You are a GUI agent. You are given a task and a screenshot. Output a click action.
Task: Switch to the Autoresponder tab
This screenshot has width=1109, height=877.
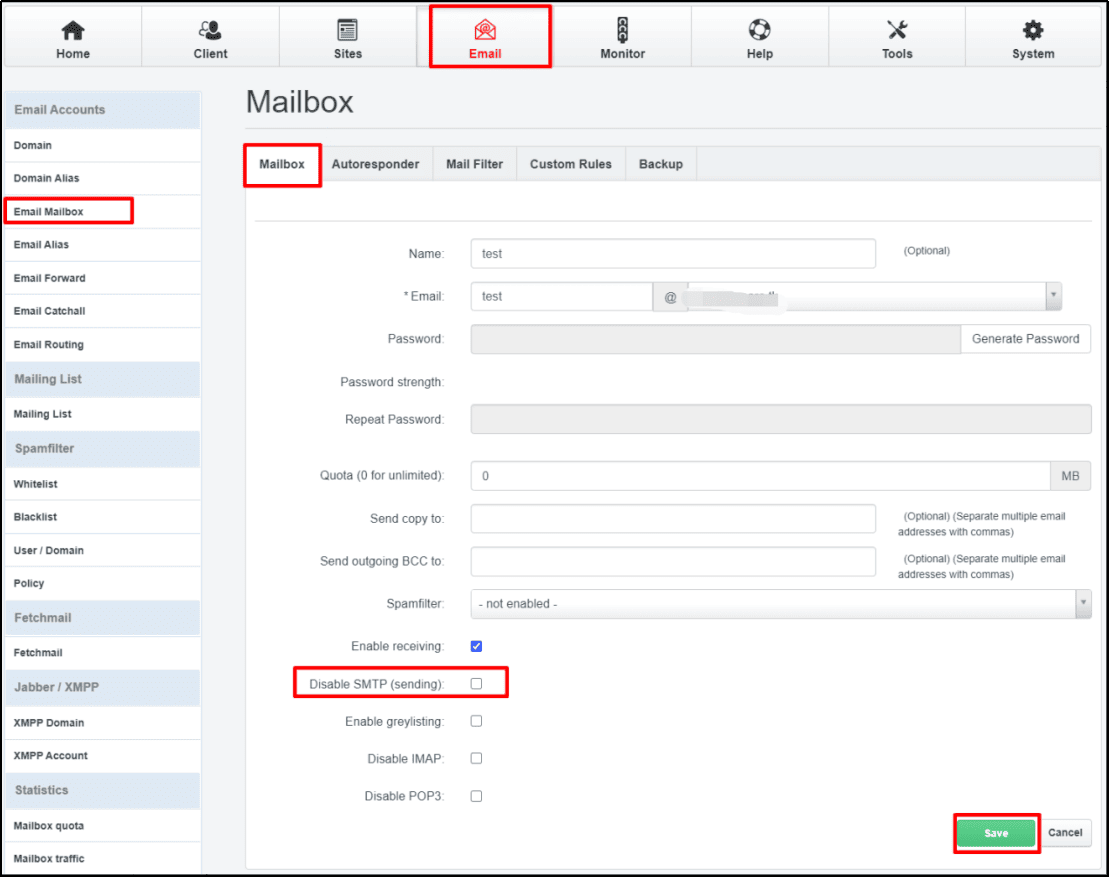(x=376, y=164)
